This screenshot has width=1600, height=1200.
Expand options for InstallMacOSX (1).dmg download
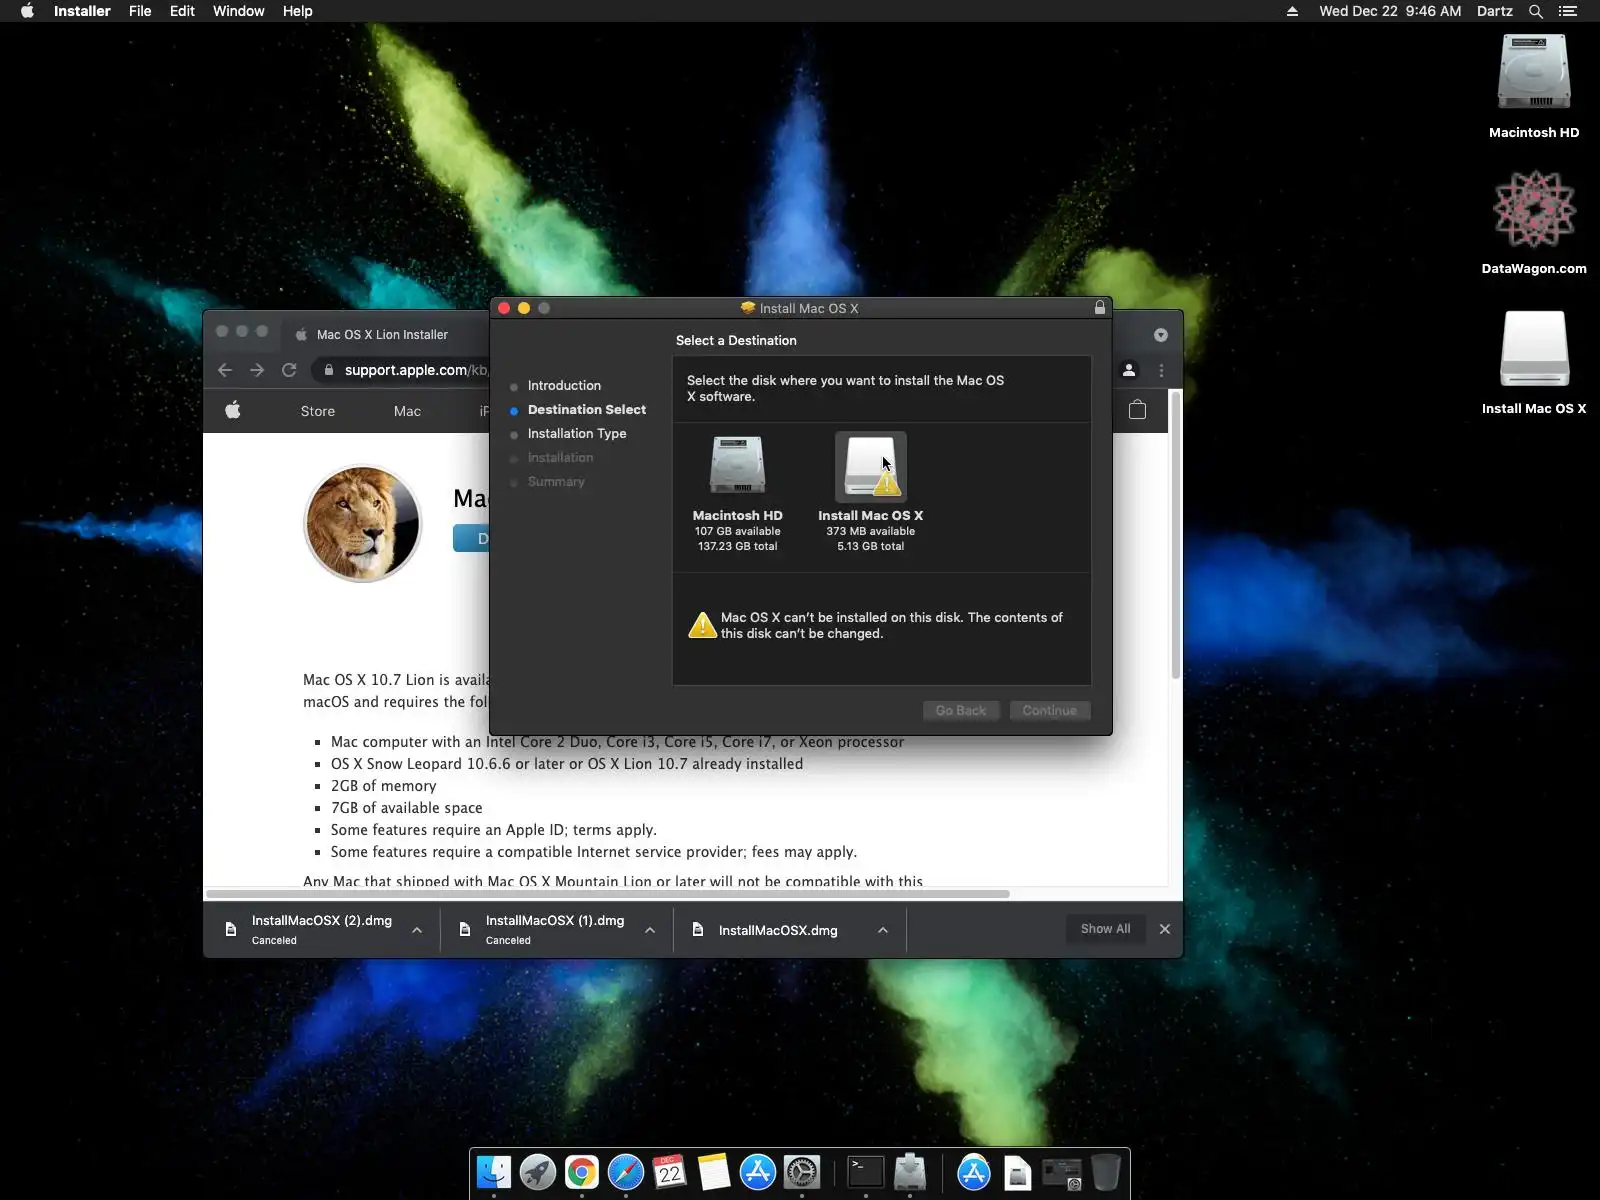click(x=650, y=930)
